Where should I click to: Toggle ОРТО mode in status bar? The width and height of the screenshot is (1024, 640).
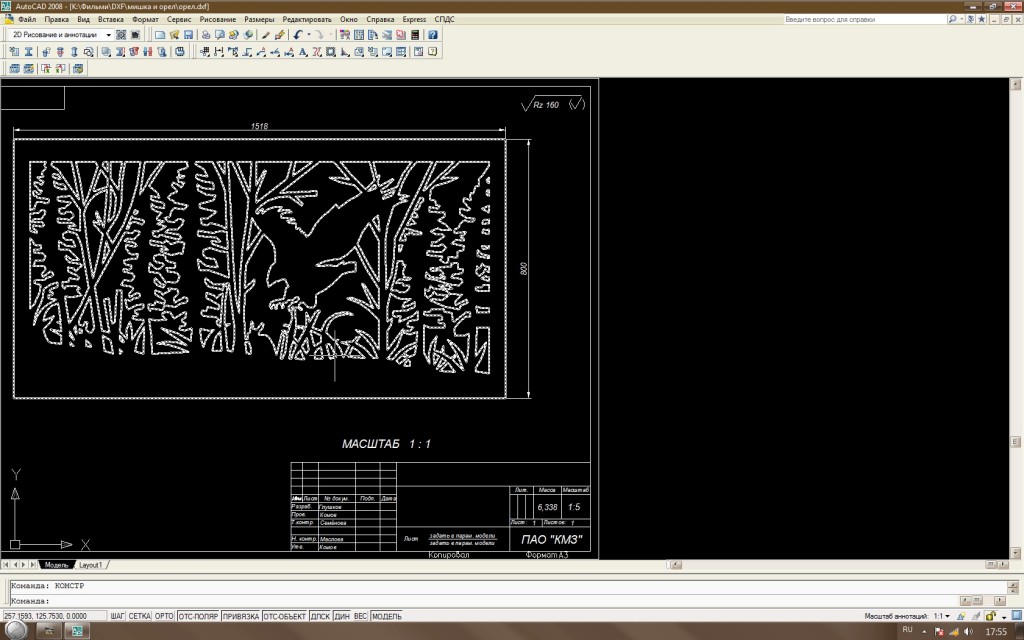tap(164, 616)
